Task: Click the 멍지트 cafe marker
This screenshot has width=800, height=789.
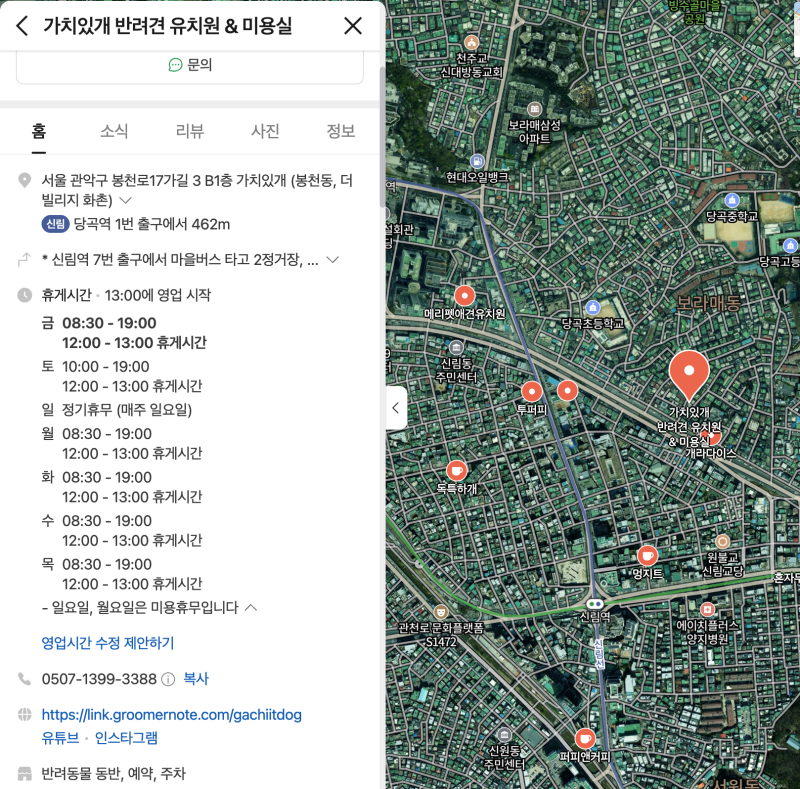Action: (647, 555)
